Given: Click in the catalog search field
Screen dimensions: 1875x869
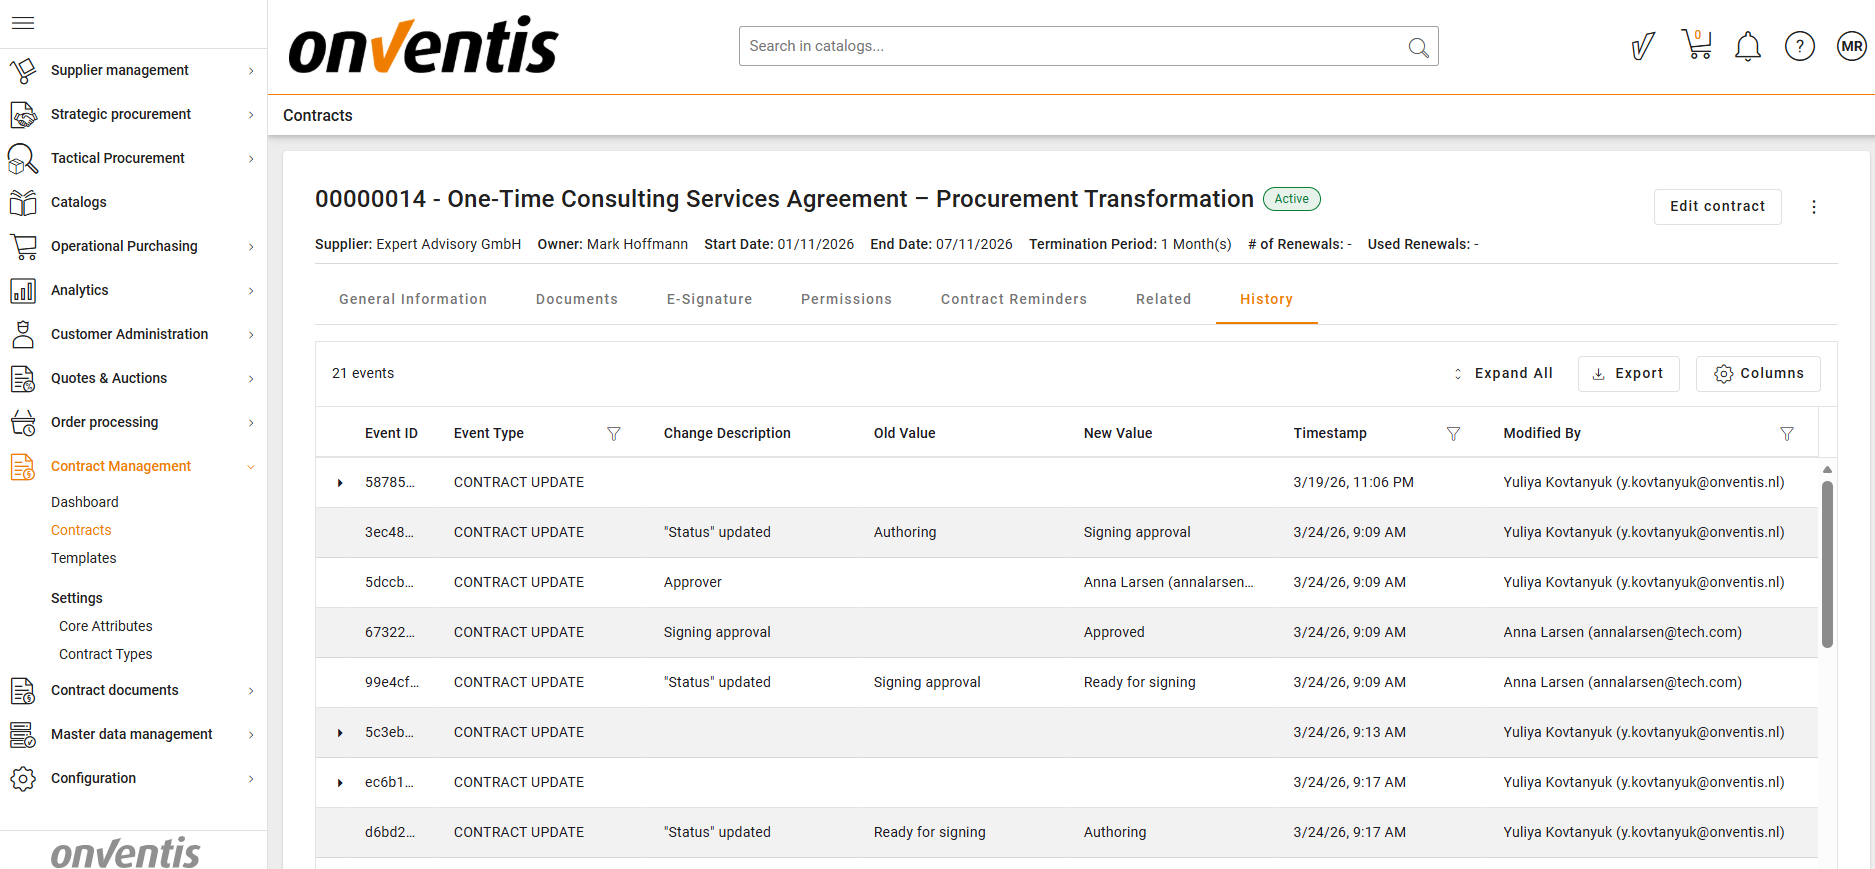Looking at the screenshot, I should pyautogui.click(x=1070, y=47).
